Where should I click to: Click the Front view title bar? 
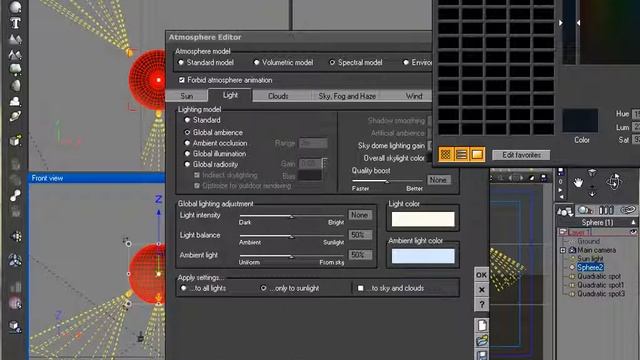point(96,178)
